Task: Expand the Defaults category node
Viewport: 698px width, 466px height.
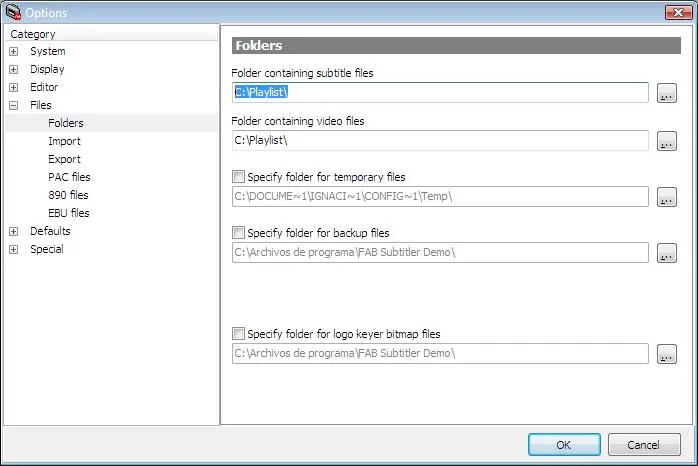Action: (13, 231)
